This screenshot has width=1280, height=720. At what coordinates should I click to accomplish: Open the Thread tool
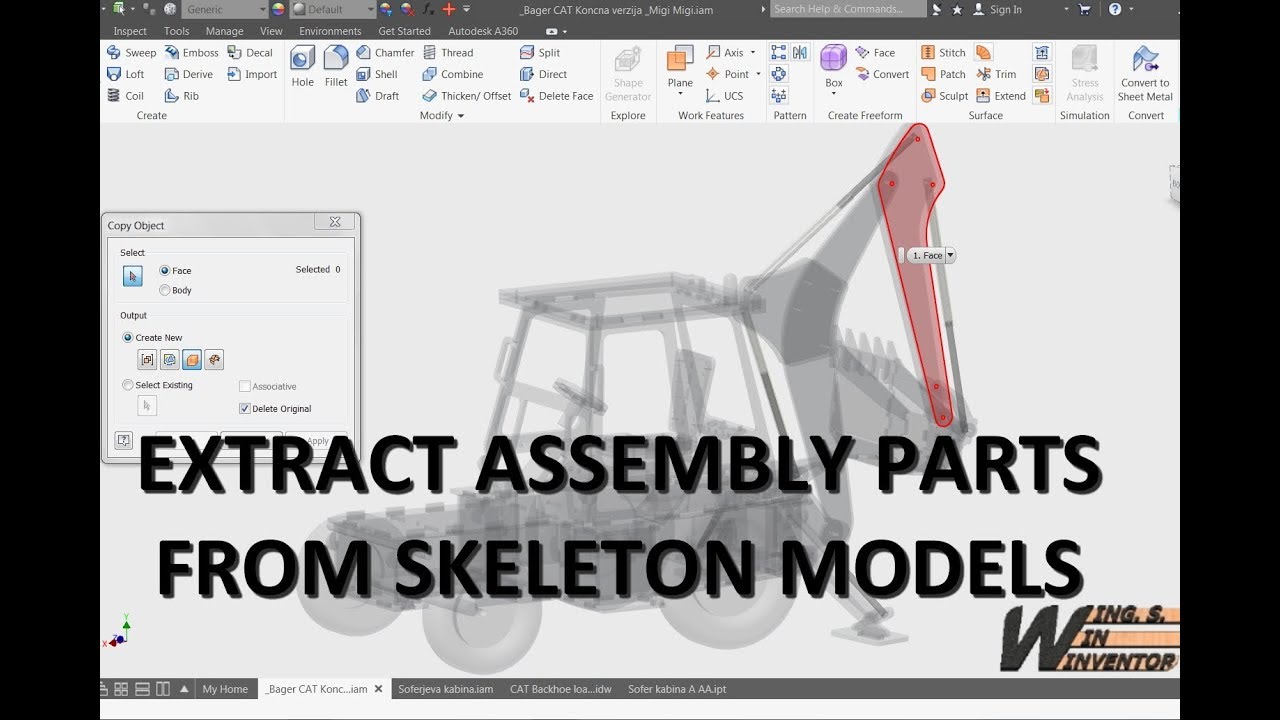click(x=448, y=53)
